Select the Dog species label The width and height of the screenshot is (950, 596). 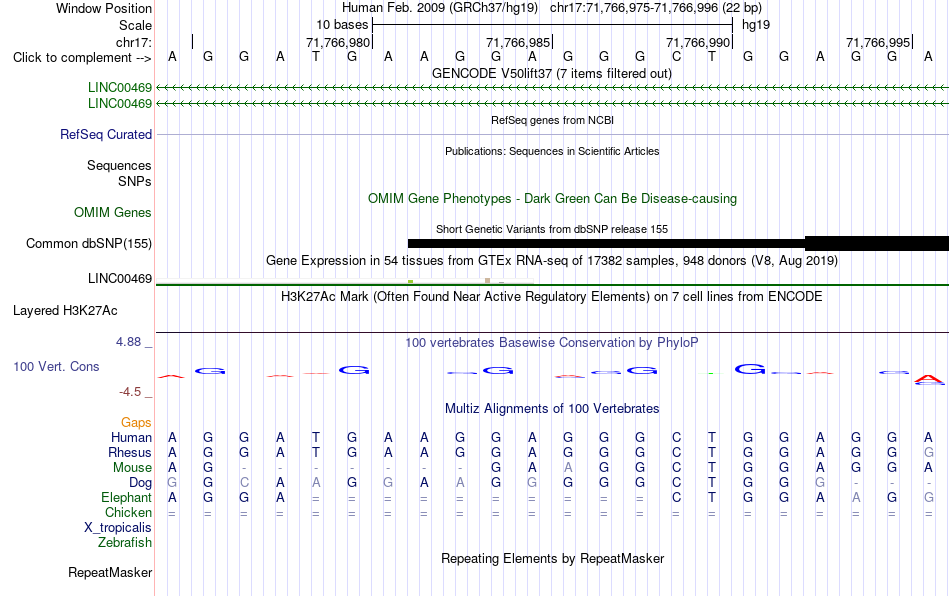click(x=140, y=483)
